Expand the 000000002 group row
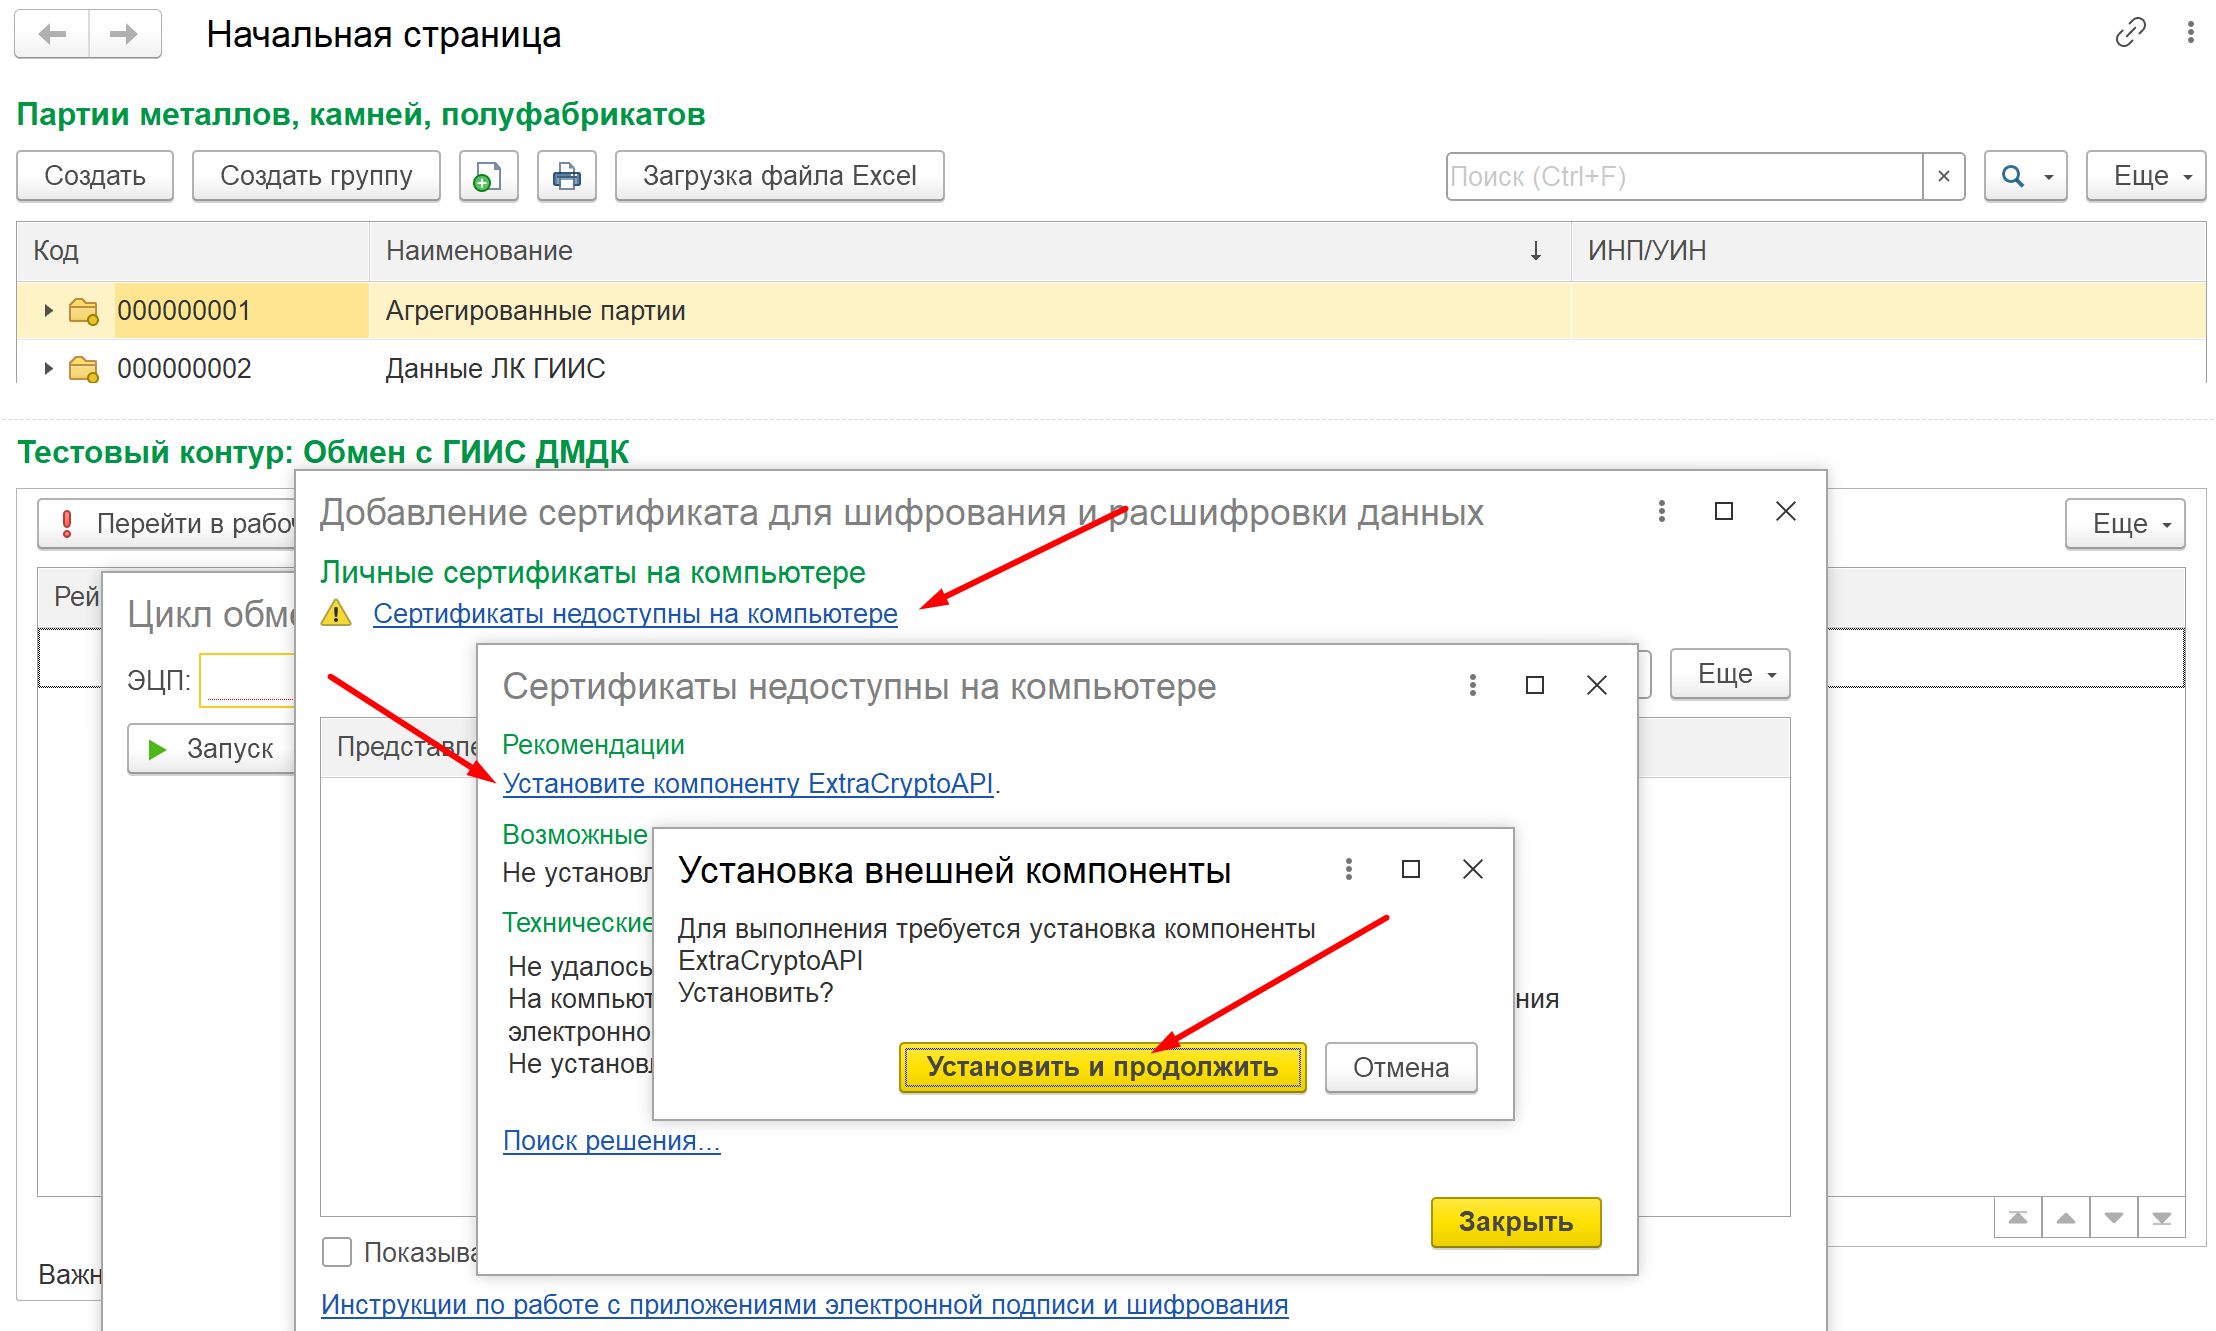The image size is (2216, 1331). point(48,369)
